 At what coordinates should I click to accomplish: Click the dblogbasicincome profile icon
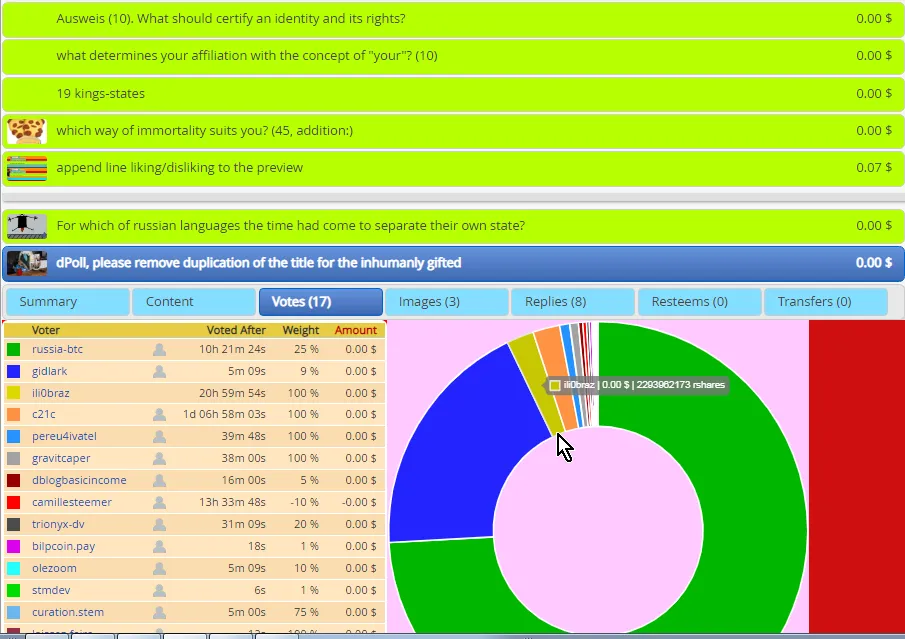click(x=159, y=480)
